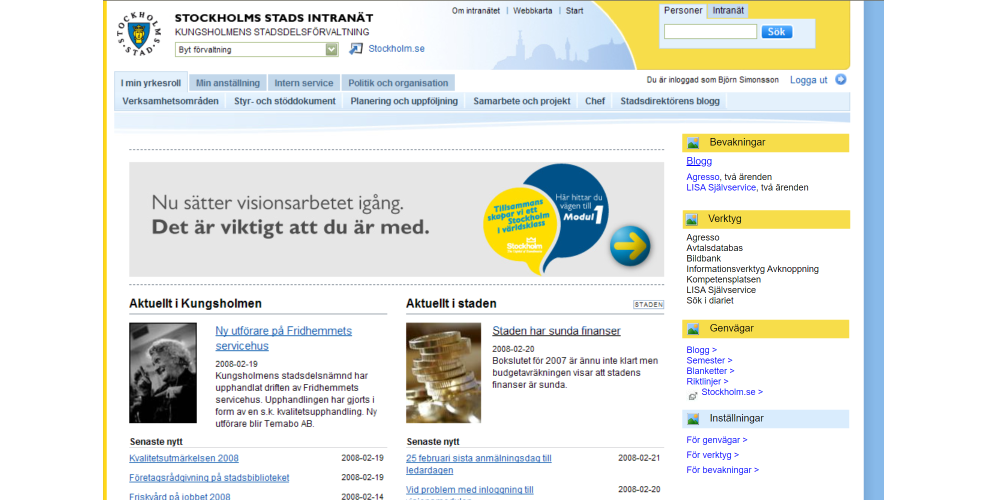
Task: Open Informationsverktyg Avknoppning tool
Action: 753,269
